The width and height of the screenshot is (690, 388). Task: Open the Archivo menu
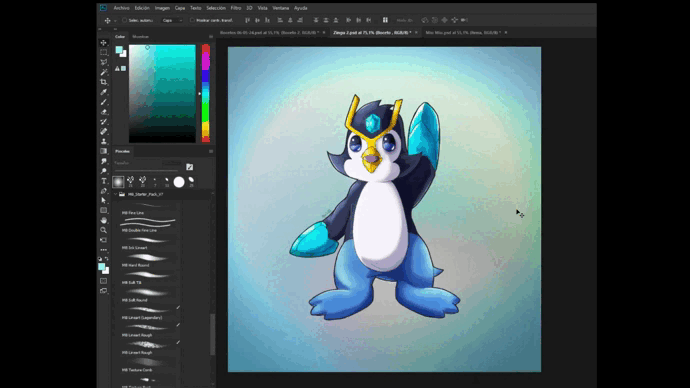121,8
